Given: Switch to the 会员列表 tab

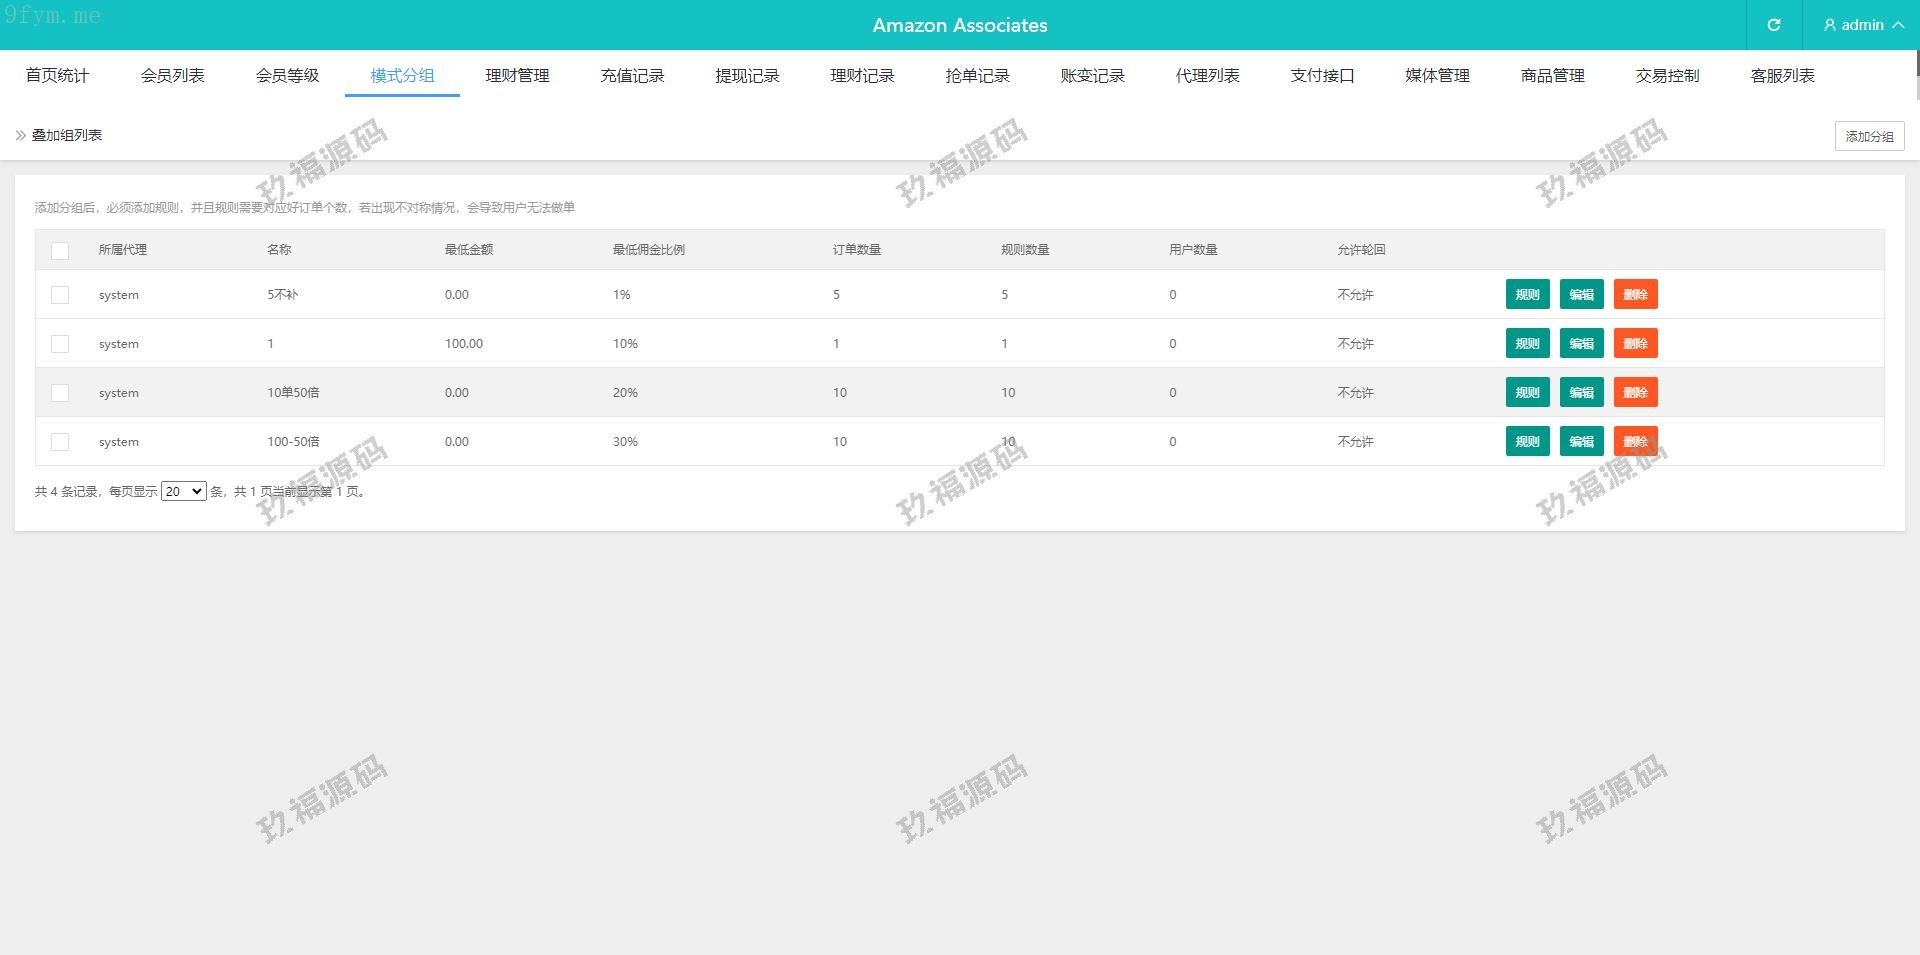Looking at the screenshot, I should (172, 76).
